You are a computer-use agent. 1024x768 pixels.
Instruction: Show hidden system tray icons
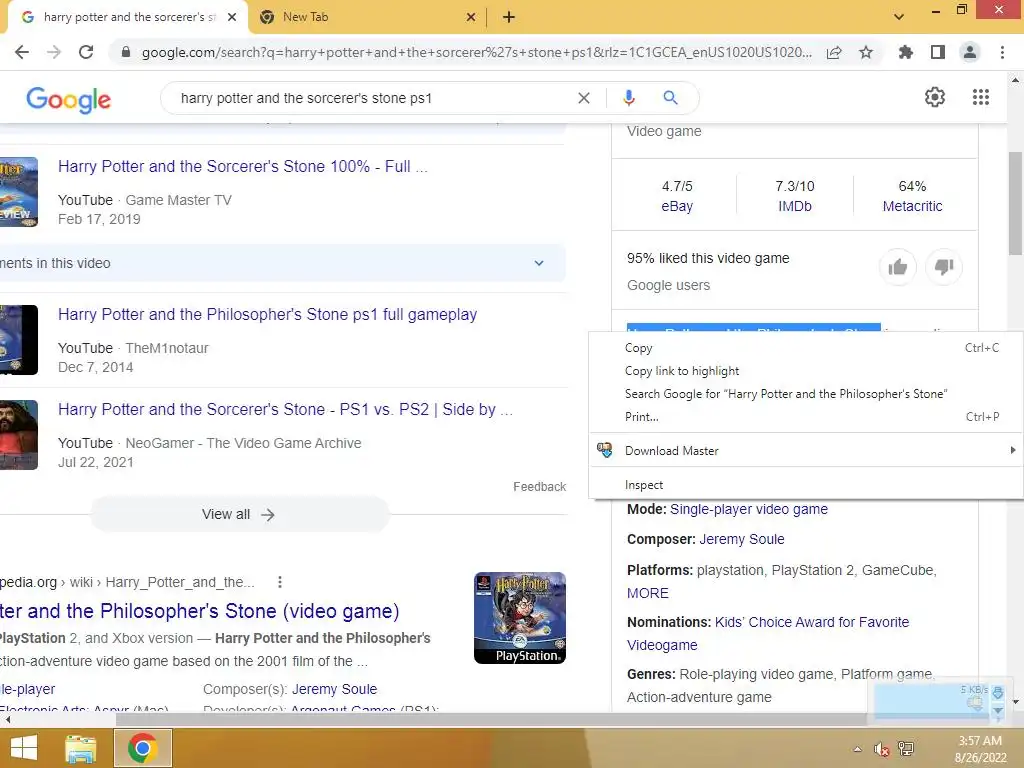pyautogui.click(x=857, y=749)
